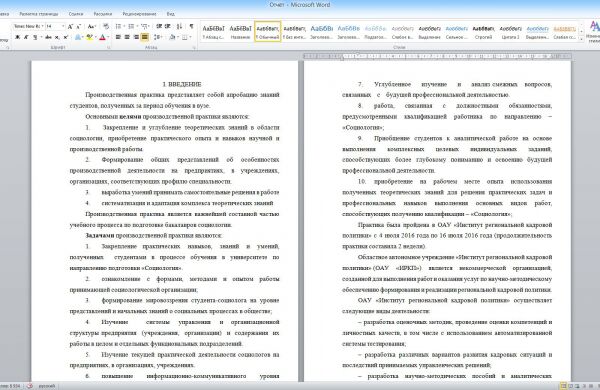This screenshot has width=600, height=390.
Task: Align text left
Action: point(118,37)
